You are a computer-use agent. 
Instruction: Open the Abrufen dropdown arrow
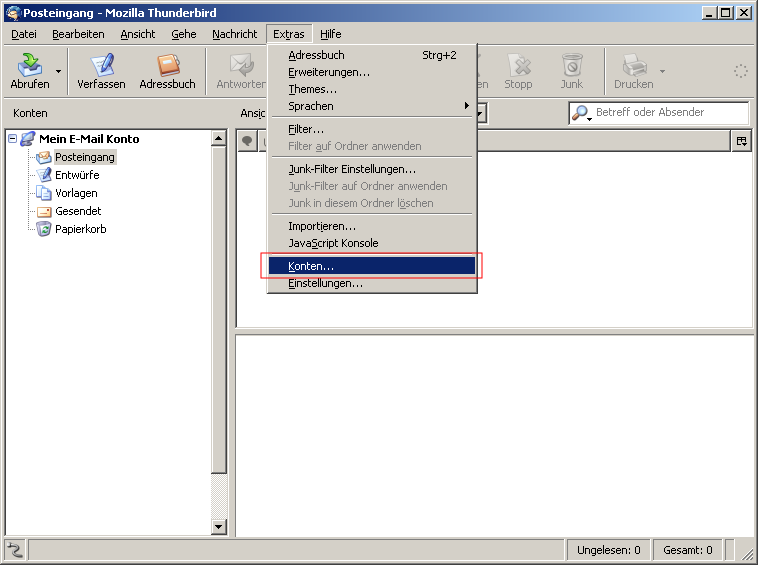58,71
